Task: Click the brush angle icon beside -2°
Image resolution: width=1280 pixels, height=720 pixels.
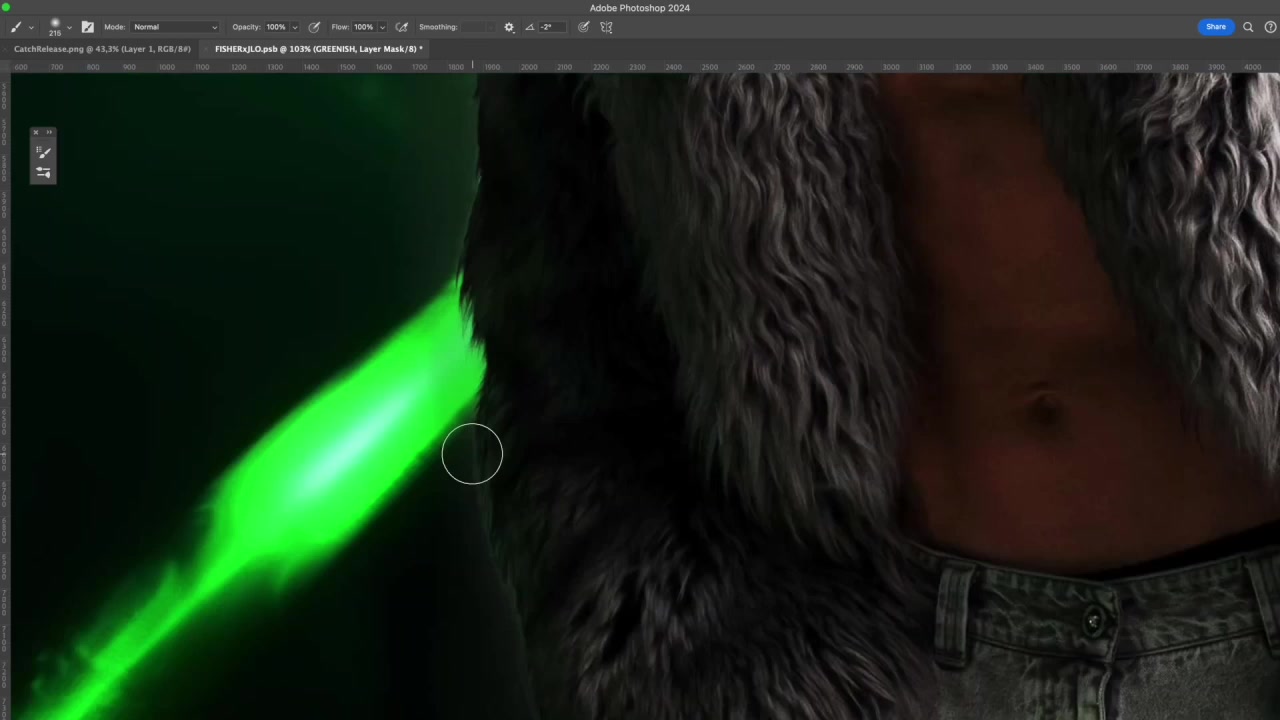Action: (x=529, y=27)
